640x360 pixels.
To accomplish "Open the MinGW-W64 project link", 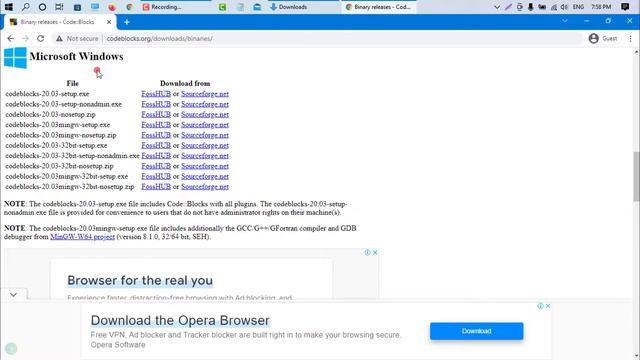I will [82, 237].
